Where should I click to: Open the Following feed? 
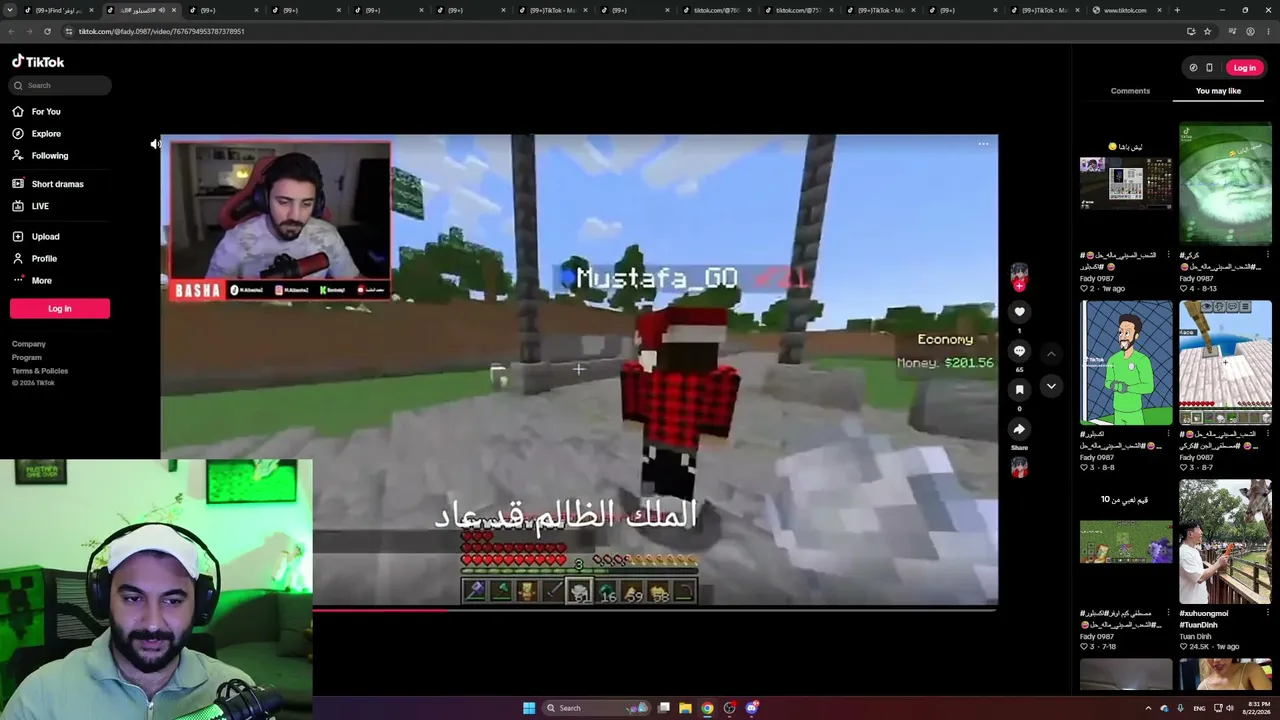(41, 156)
